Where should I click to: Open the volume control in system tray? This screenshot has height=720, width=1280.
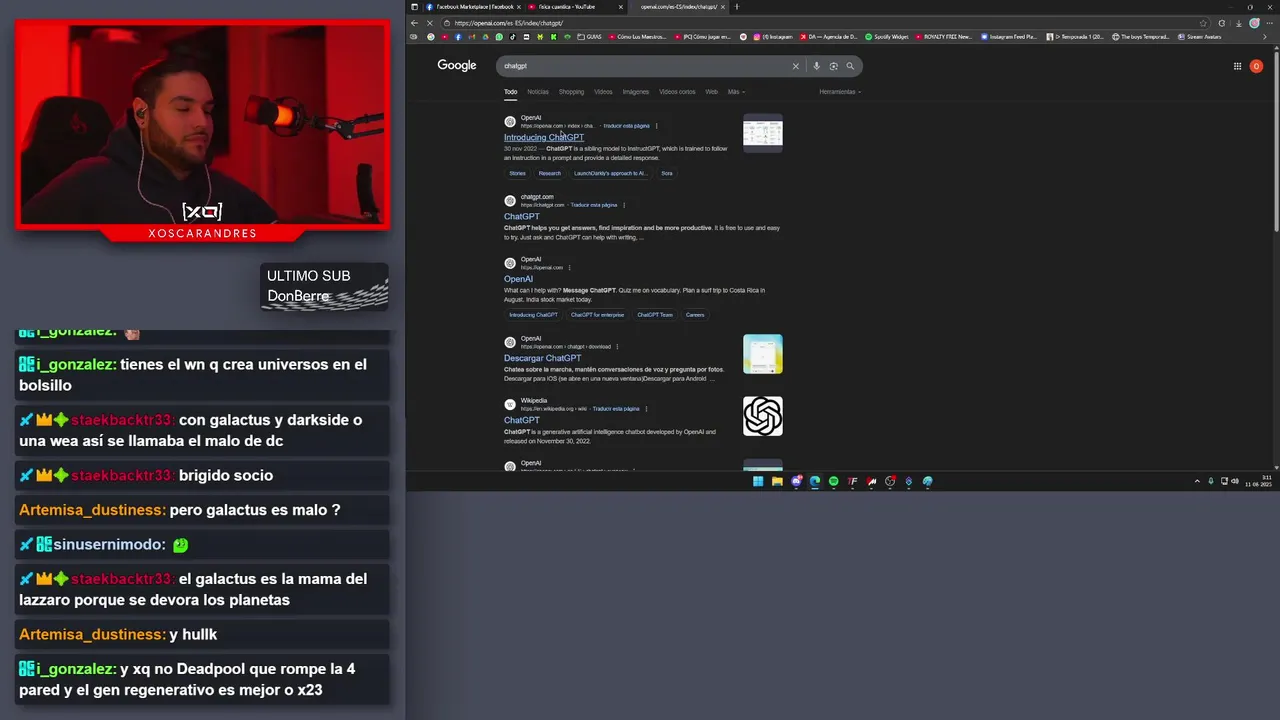coord(1234,481)
